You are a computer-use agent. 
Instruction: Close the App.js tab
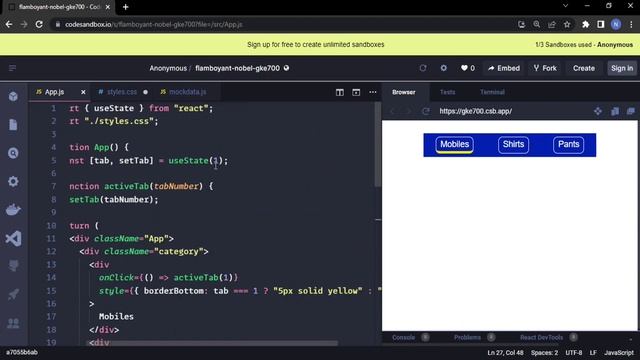(x=83, y=92)
